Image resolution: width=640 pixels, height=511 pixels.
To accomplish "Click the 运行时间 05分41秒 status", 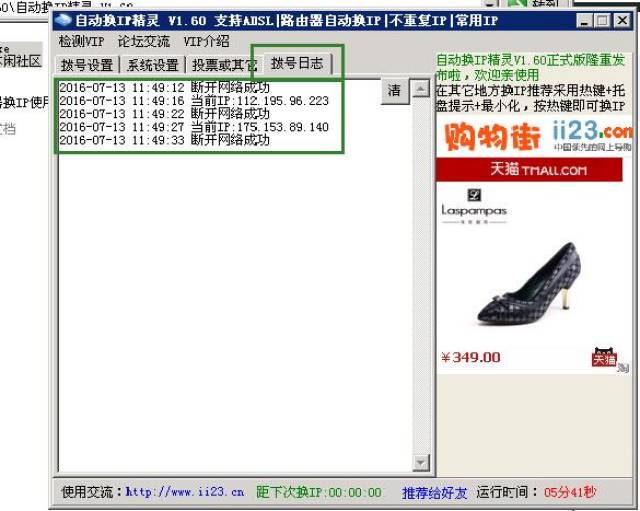I will (x=536, y=492).
